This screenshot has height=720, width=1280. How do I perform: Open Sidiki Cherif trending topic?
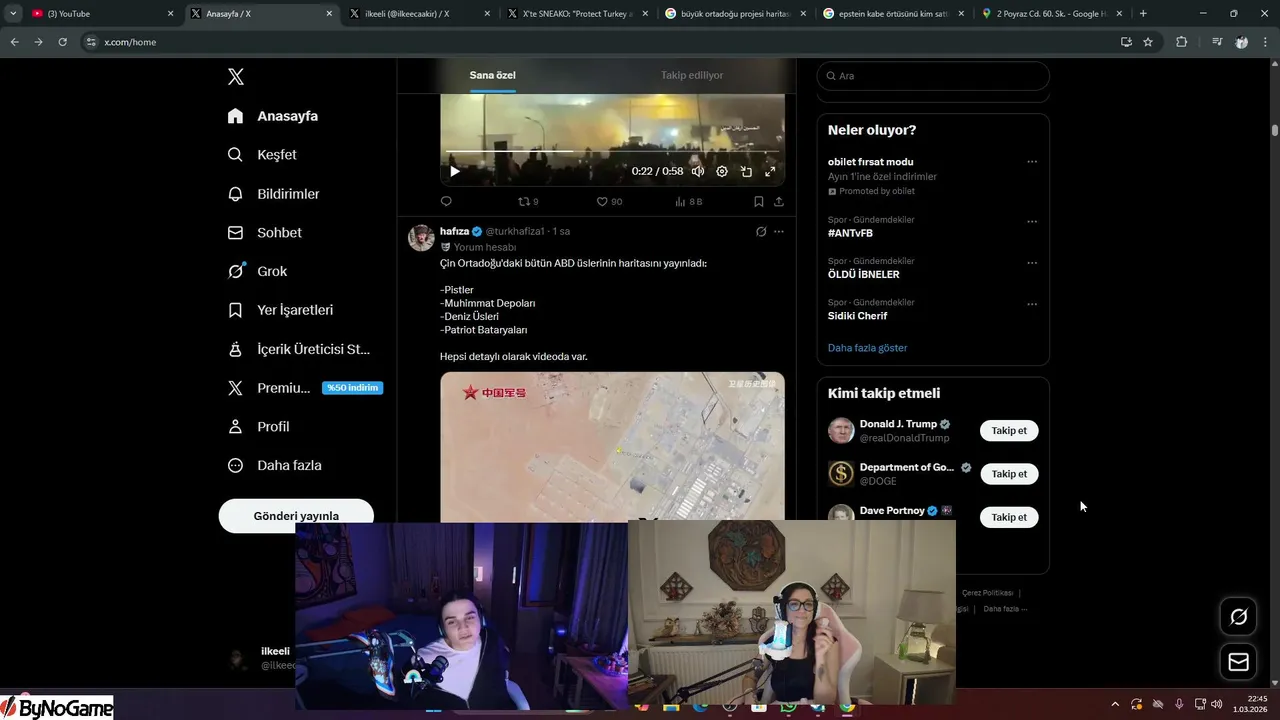coord(857,316)
